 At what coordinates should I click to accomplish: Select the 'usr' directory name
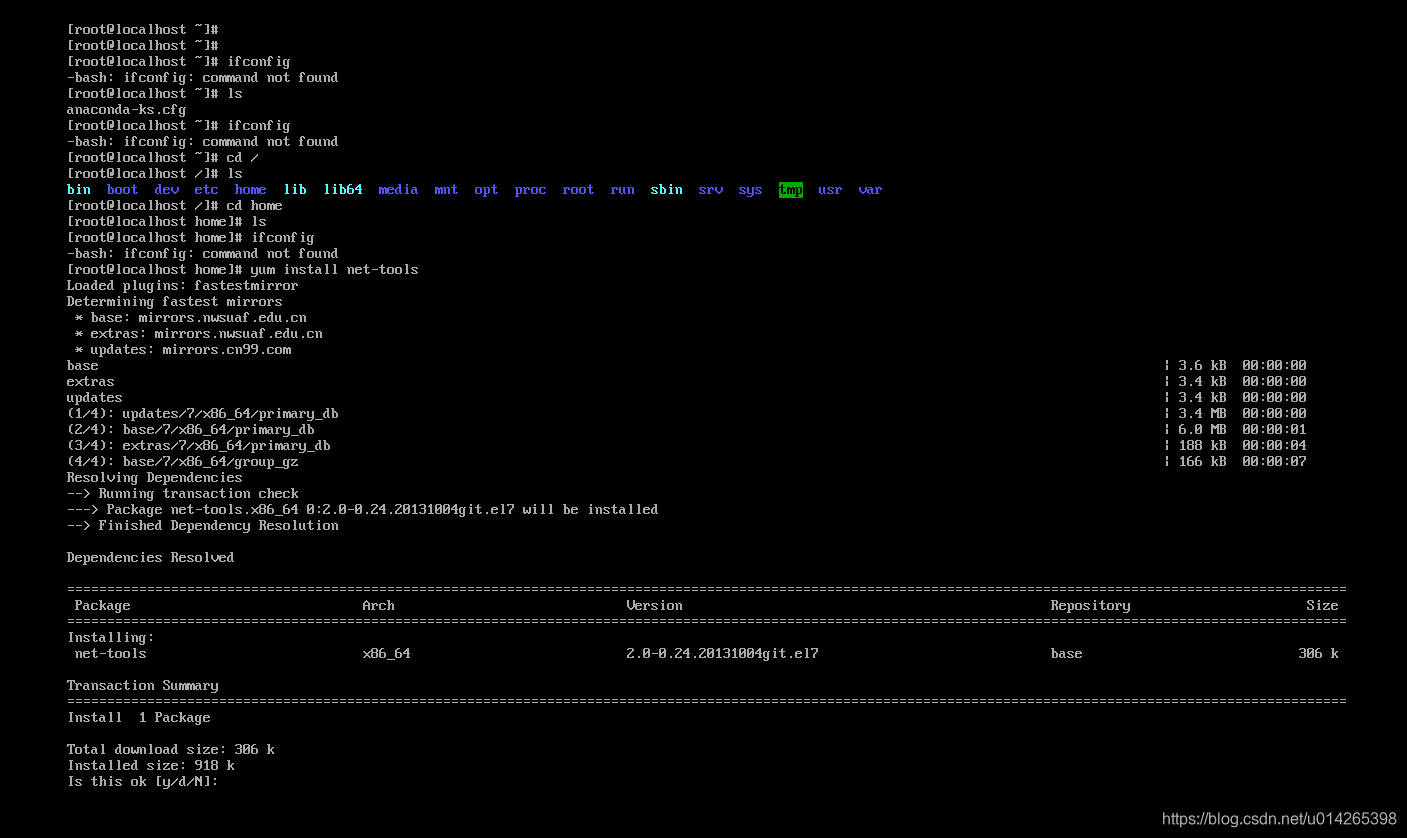831,190
